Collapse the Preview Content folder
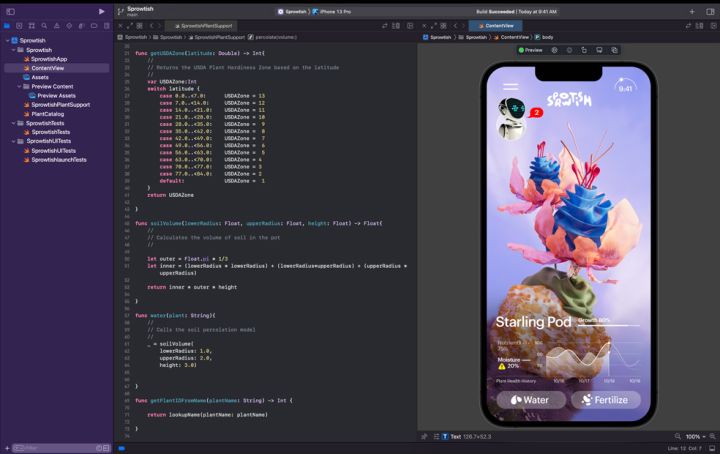Viewport: 720px width, 454px height. tap(20, 86)
